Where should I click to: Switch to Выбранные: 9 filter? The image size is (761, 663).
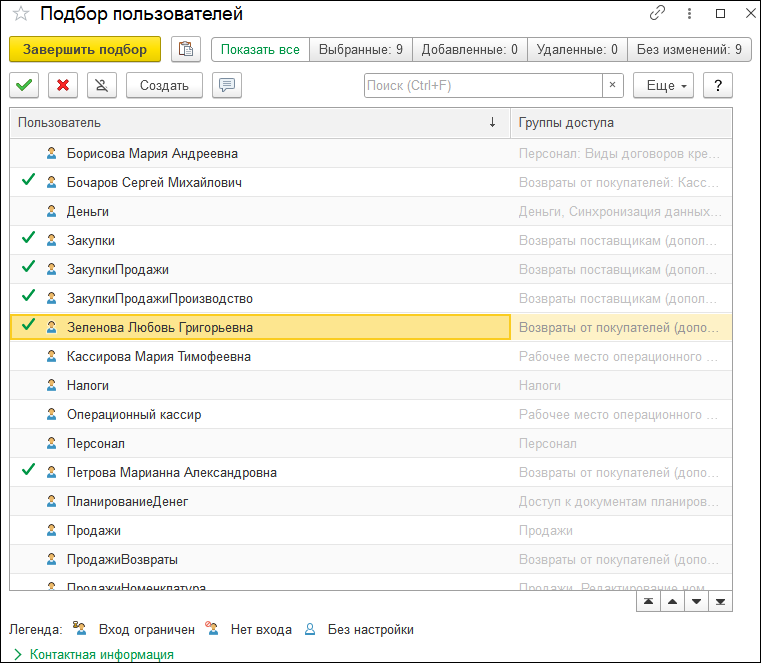(x=361, y=50)
